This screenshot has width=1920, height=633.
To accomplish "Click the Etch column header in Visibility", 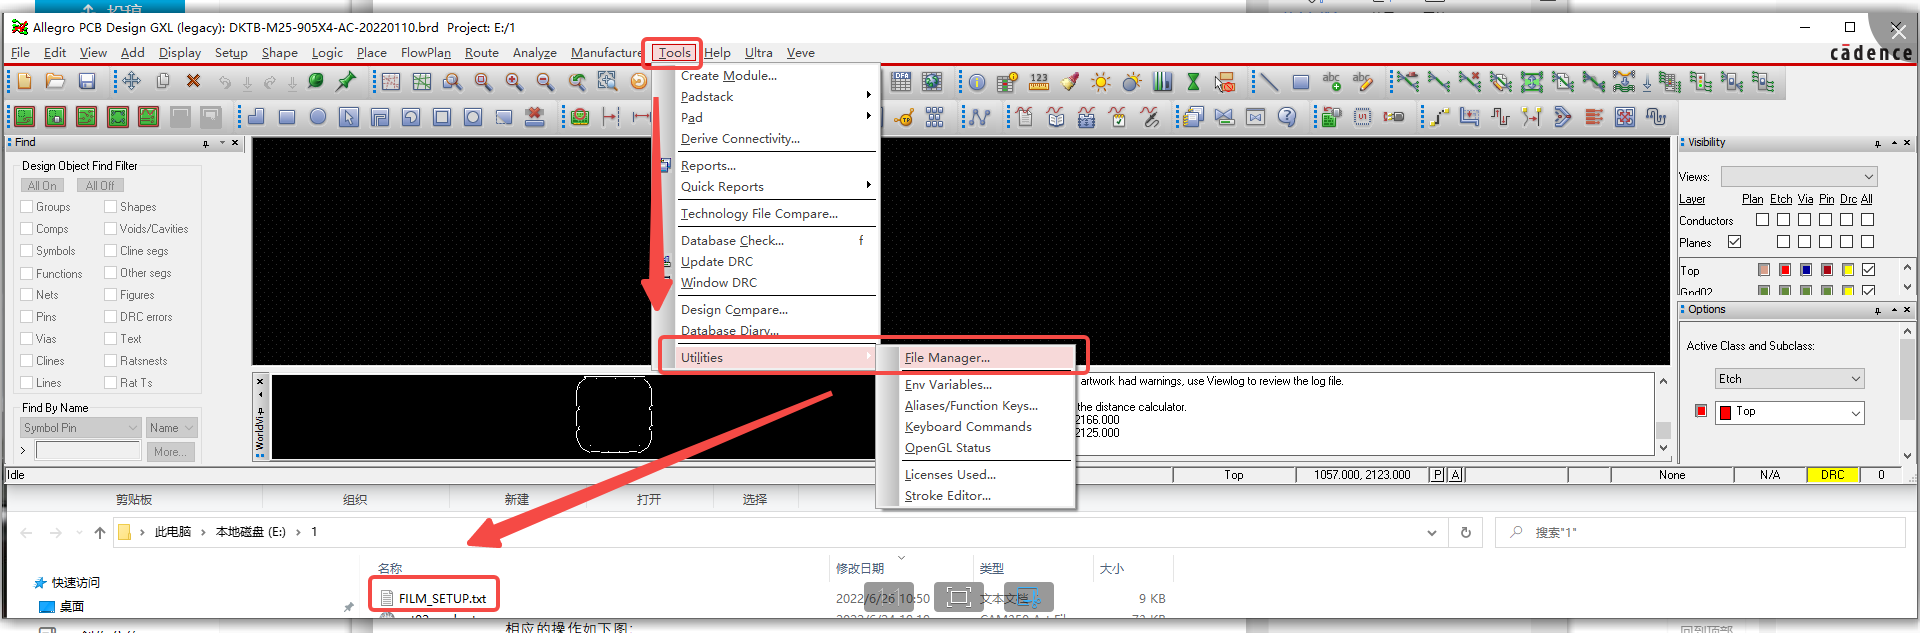I will click(x=1781, y=199).
